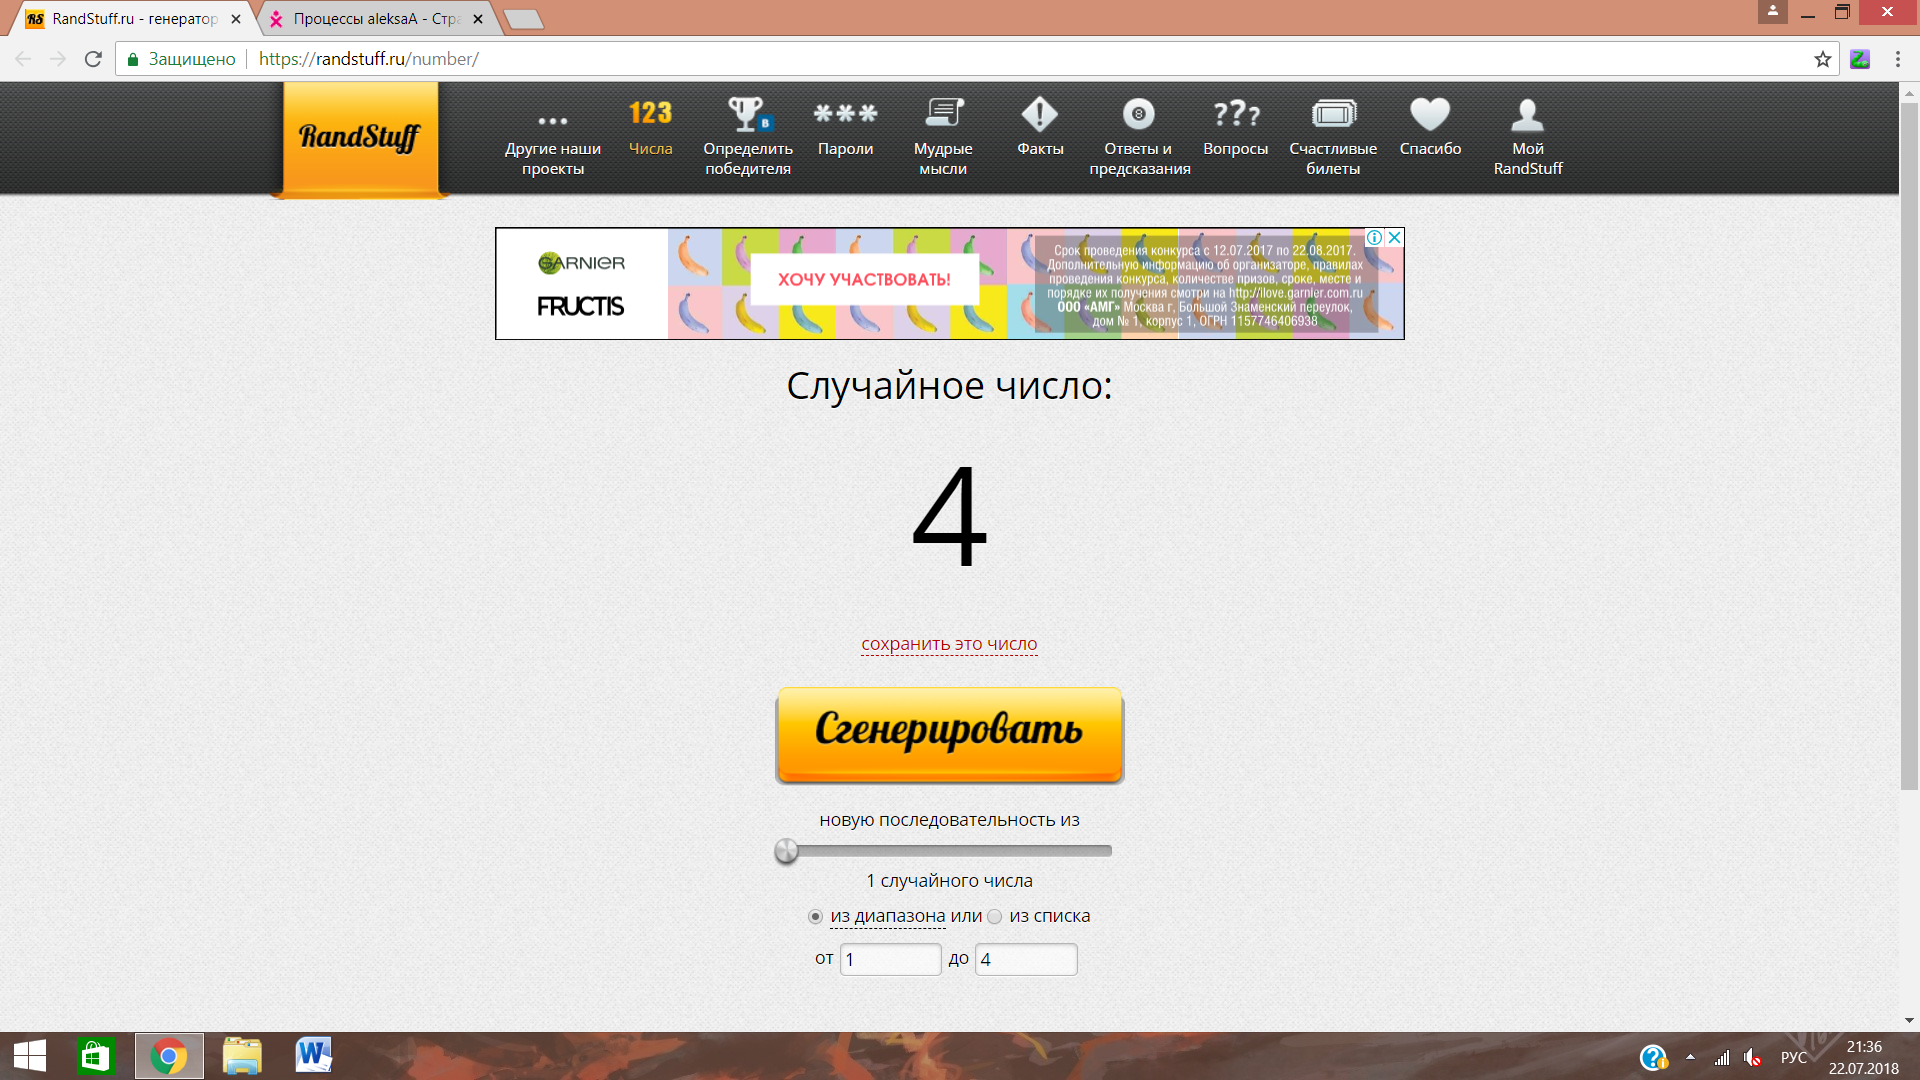Switch to the Процессы aleksaA tab
The height and width of the screenshot is (1080, 1920).
(375, 19)
